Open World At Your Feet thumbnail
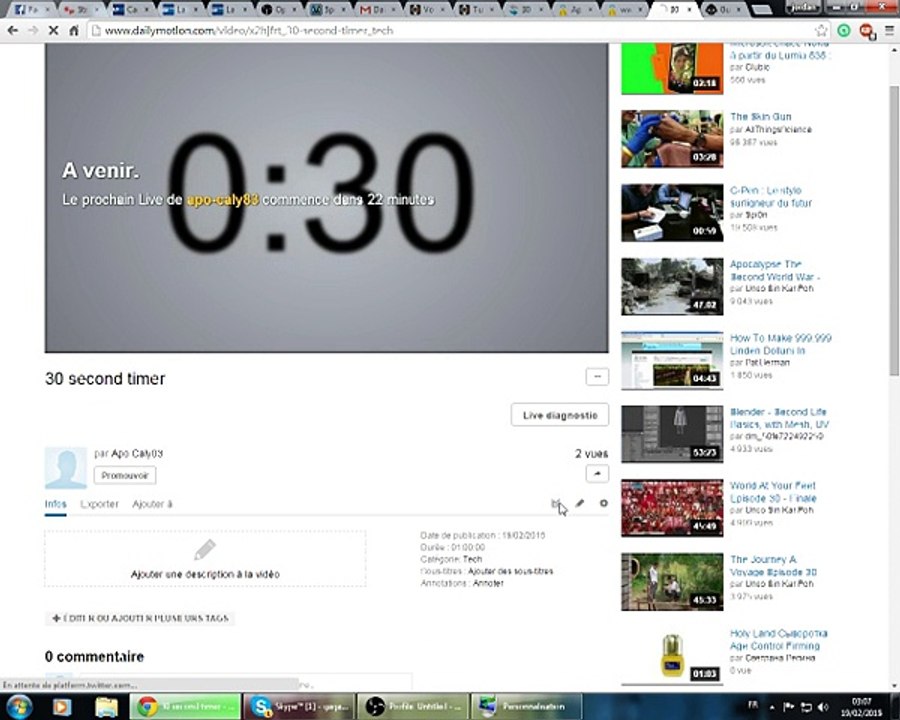 (x=672, y=508)
